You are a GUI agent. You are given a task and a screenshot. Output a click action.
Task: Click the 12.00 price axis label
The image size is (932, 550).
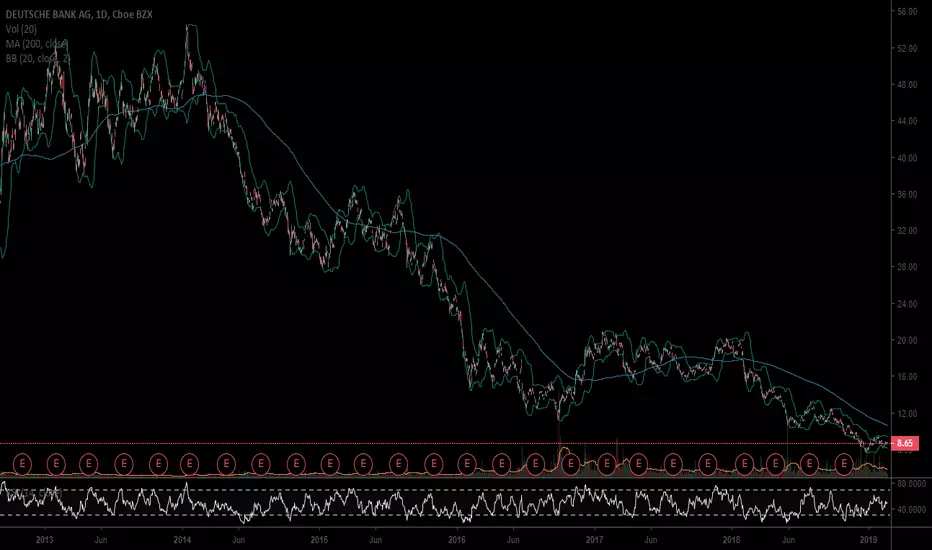tap(907, 413)
